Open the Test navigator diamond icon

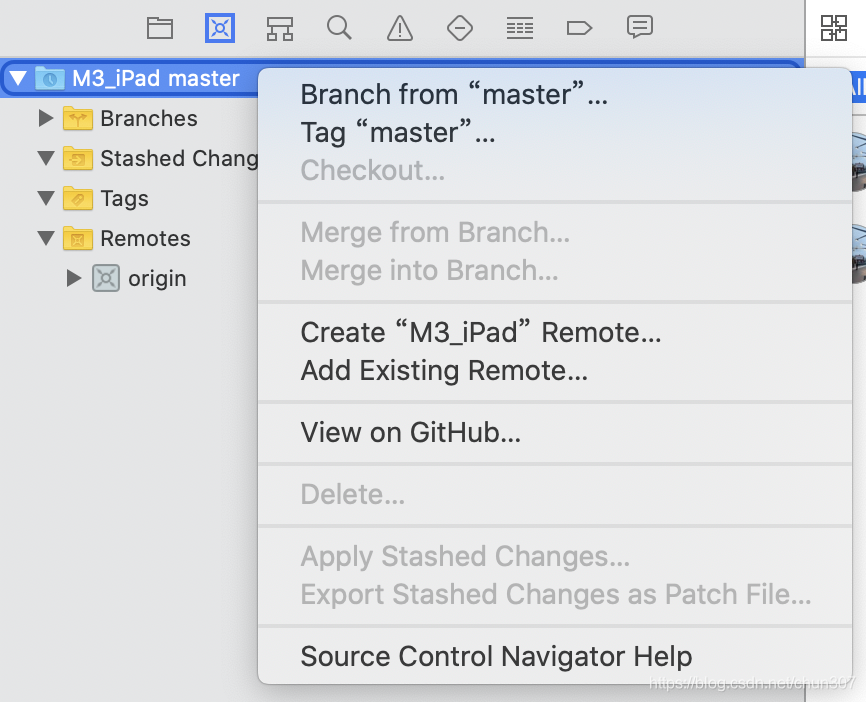coord(460,28)
